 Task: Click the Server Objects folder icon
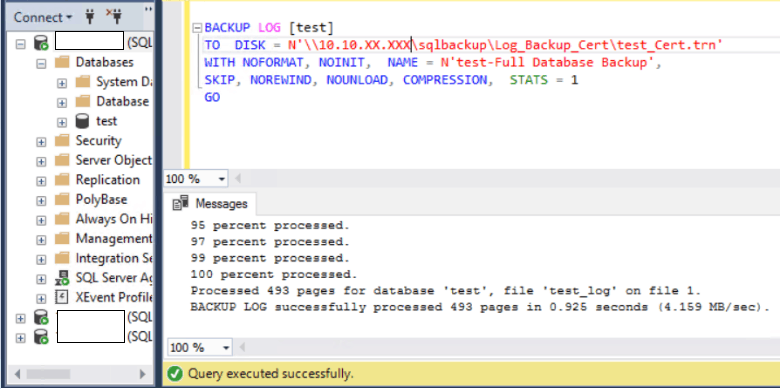(x=62, y=160)
